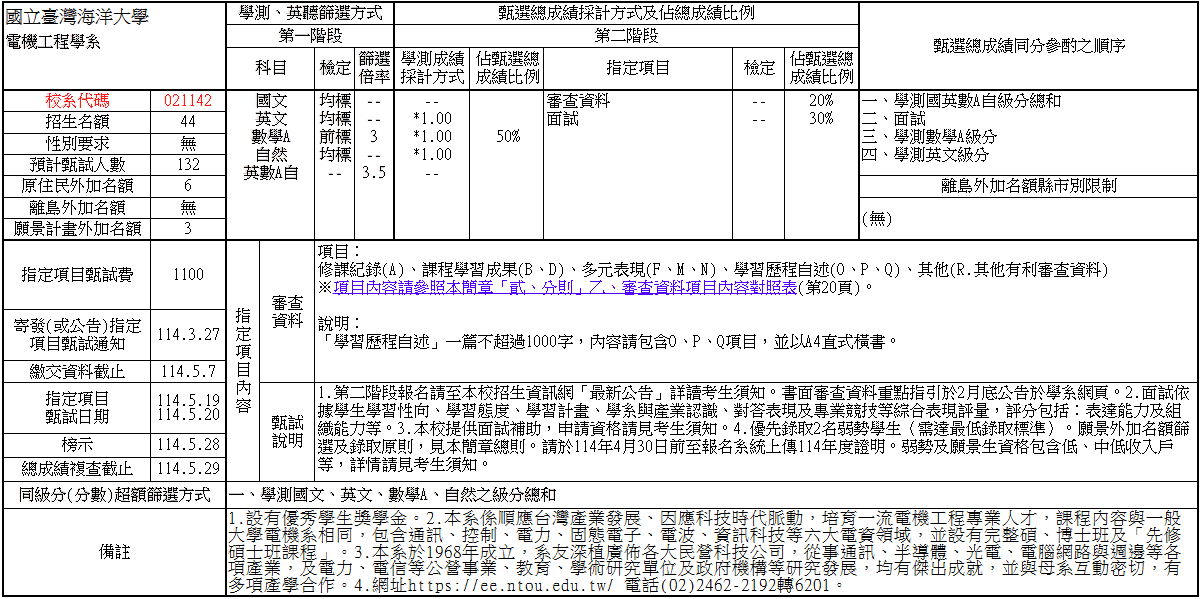The height and width of the screenshot is (599, 1200).
Task: Select the admission quota value 44
Action: click(x=188, y=122)
